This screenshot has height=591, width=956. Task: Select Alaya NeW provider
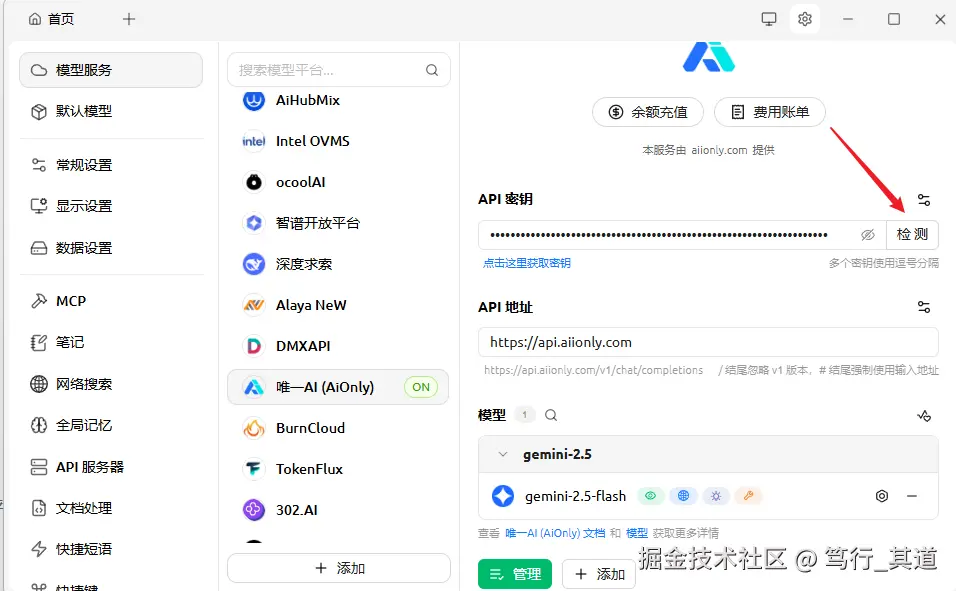pyautogui.click(x=338, y=304)
